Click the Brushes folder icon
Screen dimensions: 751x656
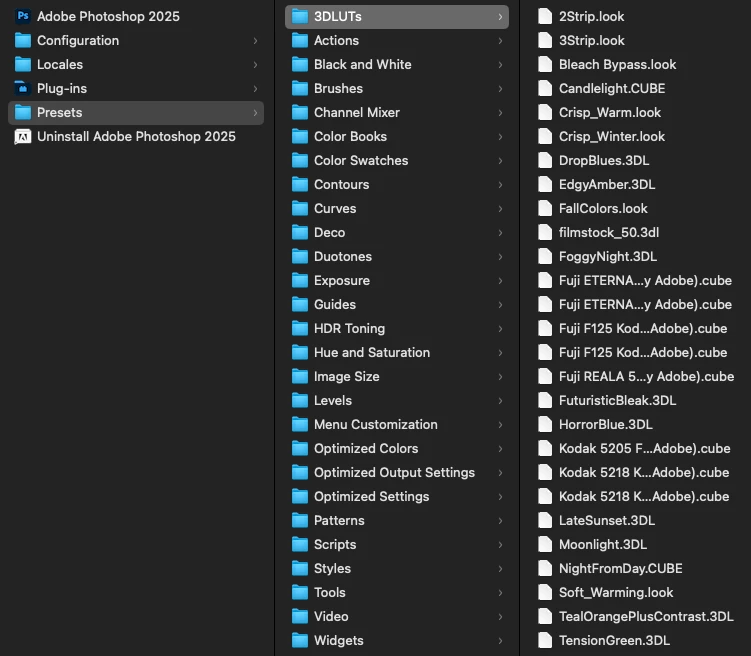300,89
